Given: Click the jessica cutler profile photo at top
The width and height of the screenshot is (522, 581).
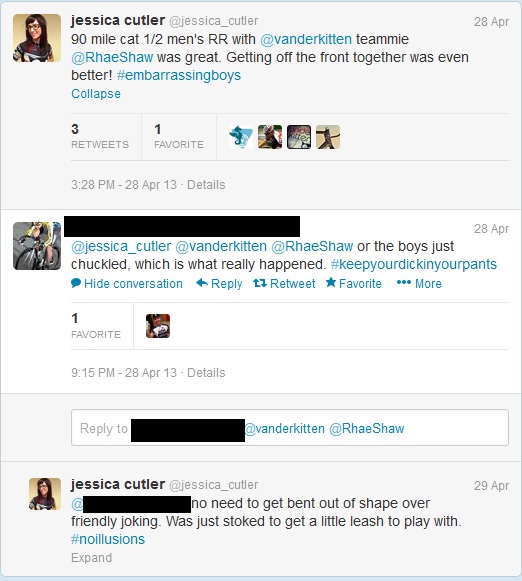Looking at the screenshot, I should 37,38.
